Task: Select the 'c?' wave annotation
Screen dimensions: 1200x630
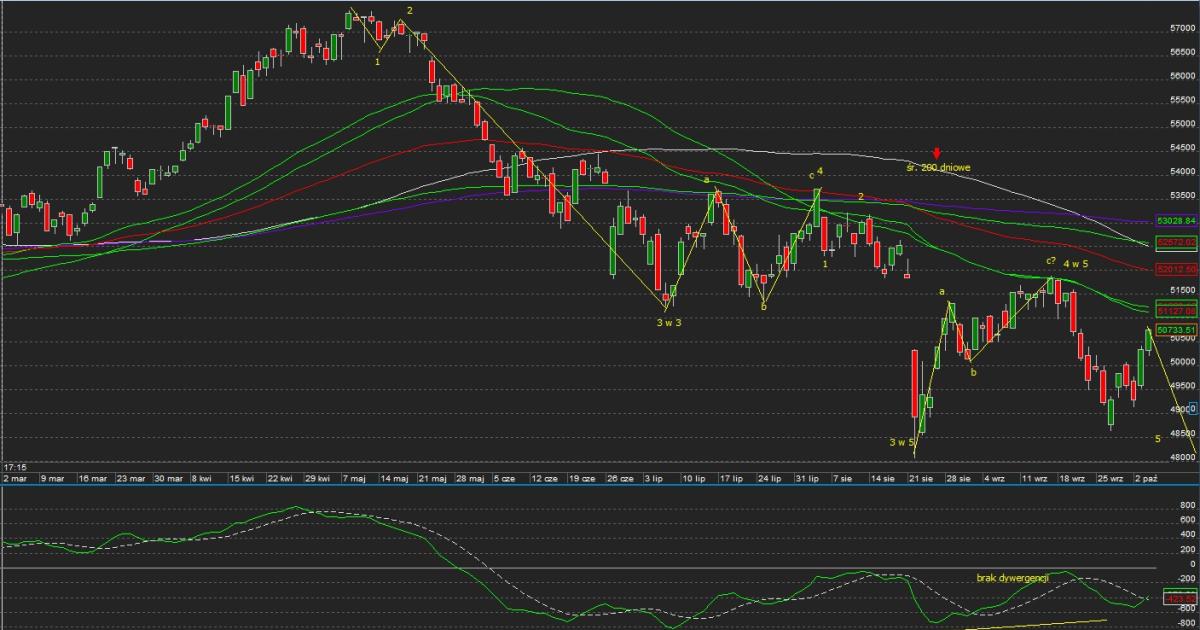Action: click(1051, 261)
